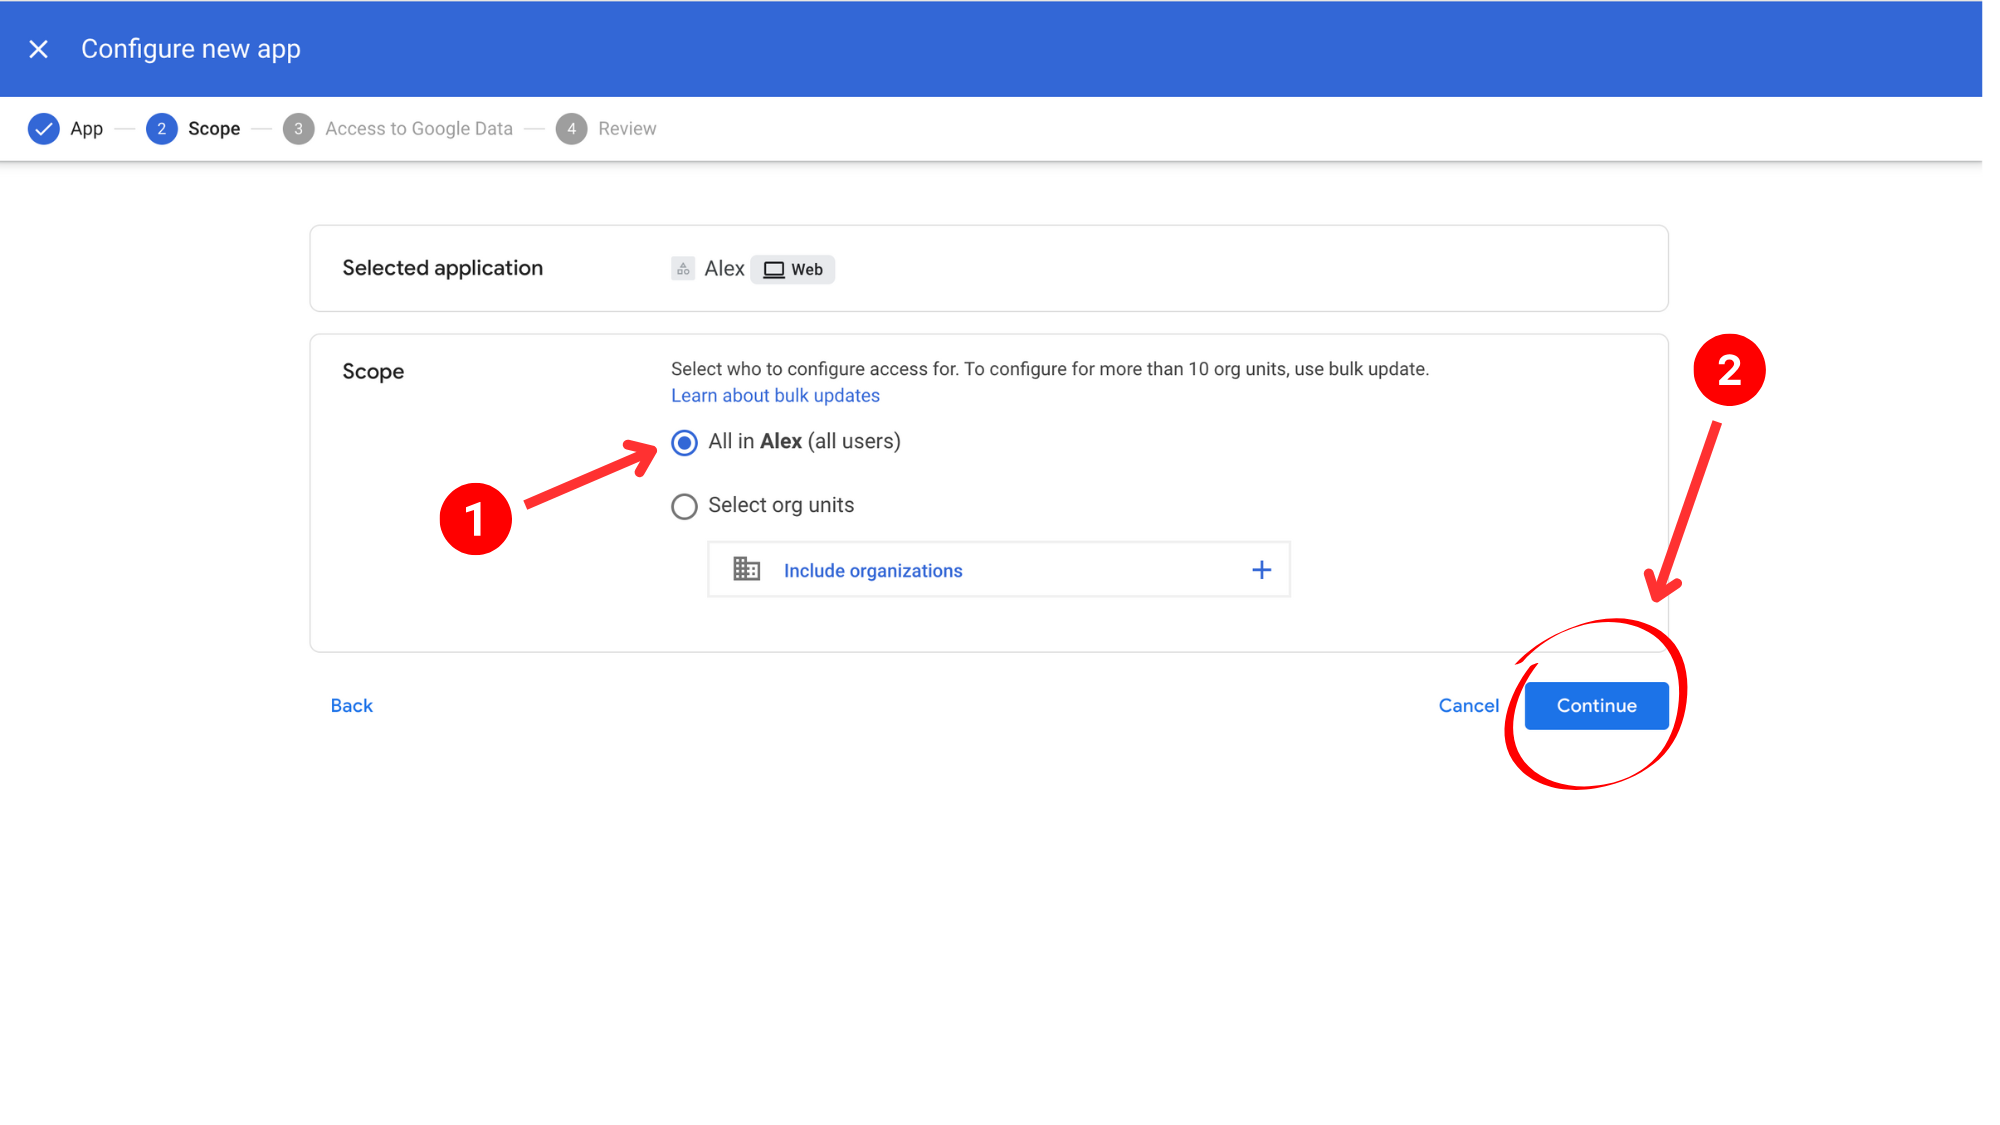Click the Cancel button
This screenshot has height=1125, width=2000.
(x=1468, y=706)
